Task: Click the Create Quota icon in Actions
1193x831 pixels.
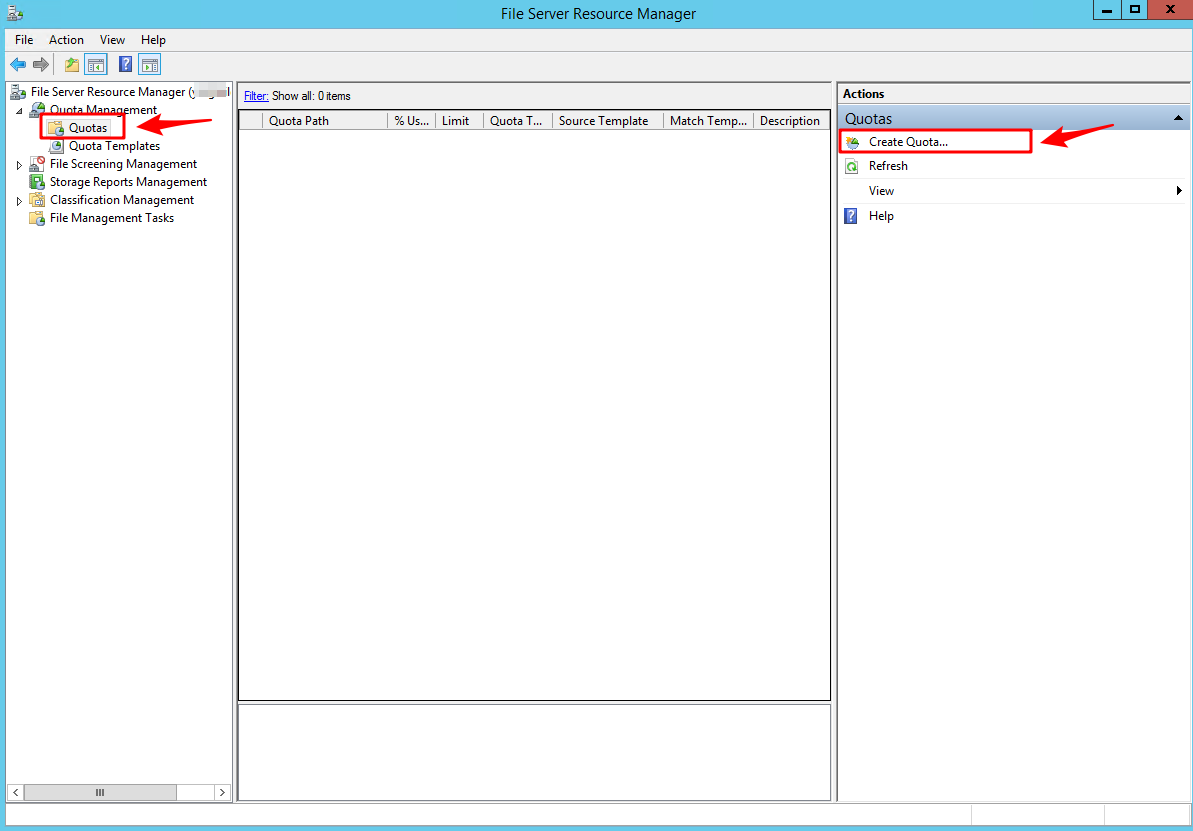Action: click(852, 142)
